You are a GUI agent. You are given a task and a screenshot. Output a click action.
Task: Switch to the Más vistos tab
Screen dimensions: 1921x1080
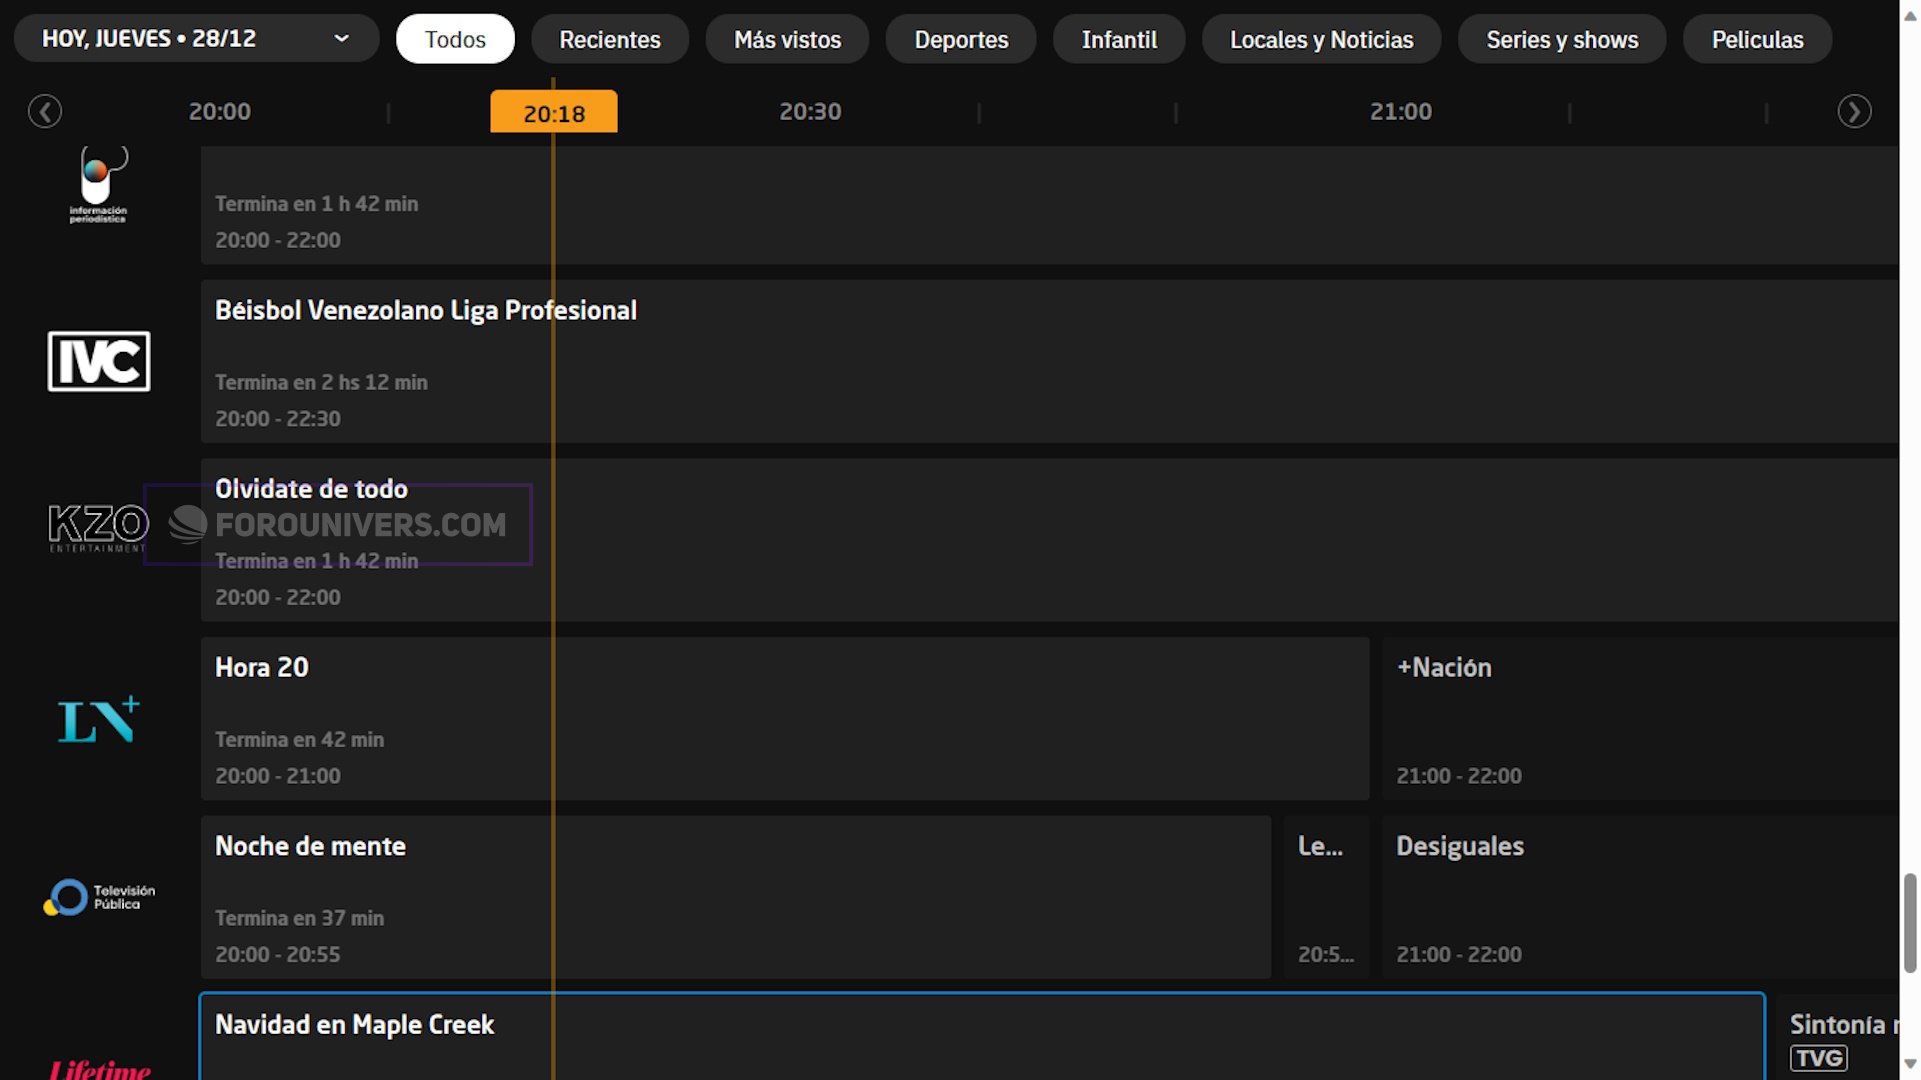click(787, 39)
